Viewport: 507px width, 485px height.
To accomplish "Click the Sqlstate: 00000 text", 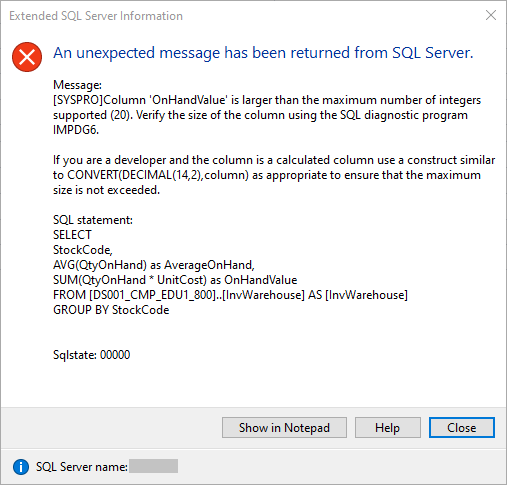I will click(92, 355).
